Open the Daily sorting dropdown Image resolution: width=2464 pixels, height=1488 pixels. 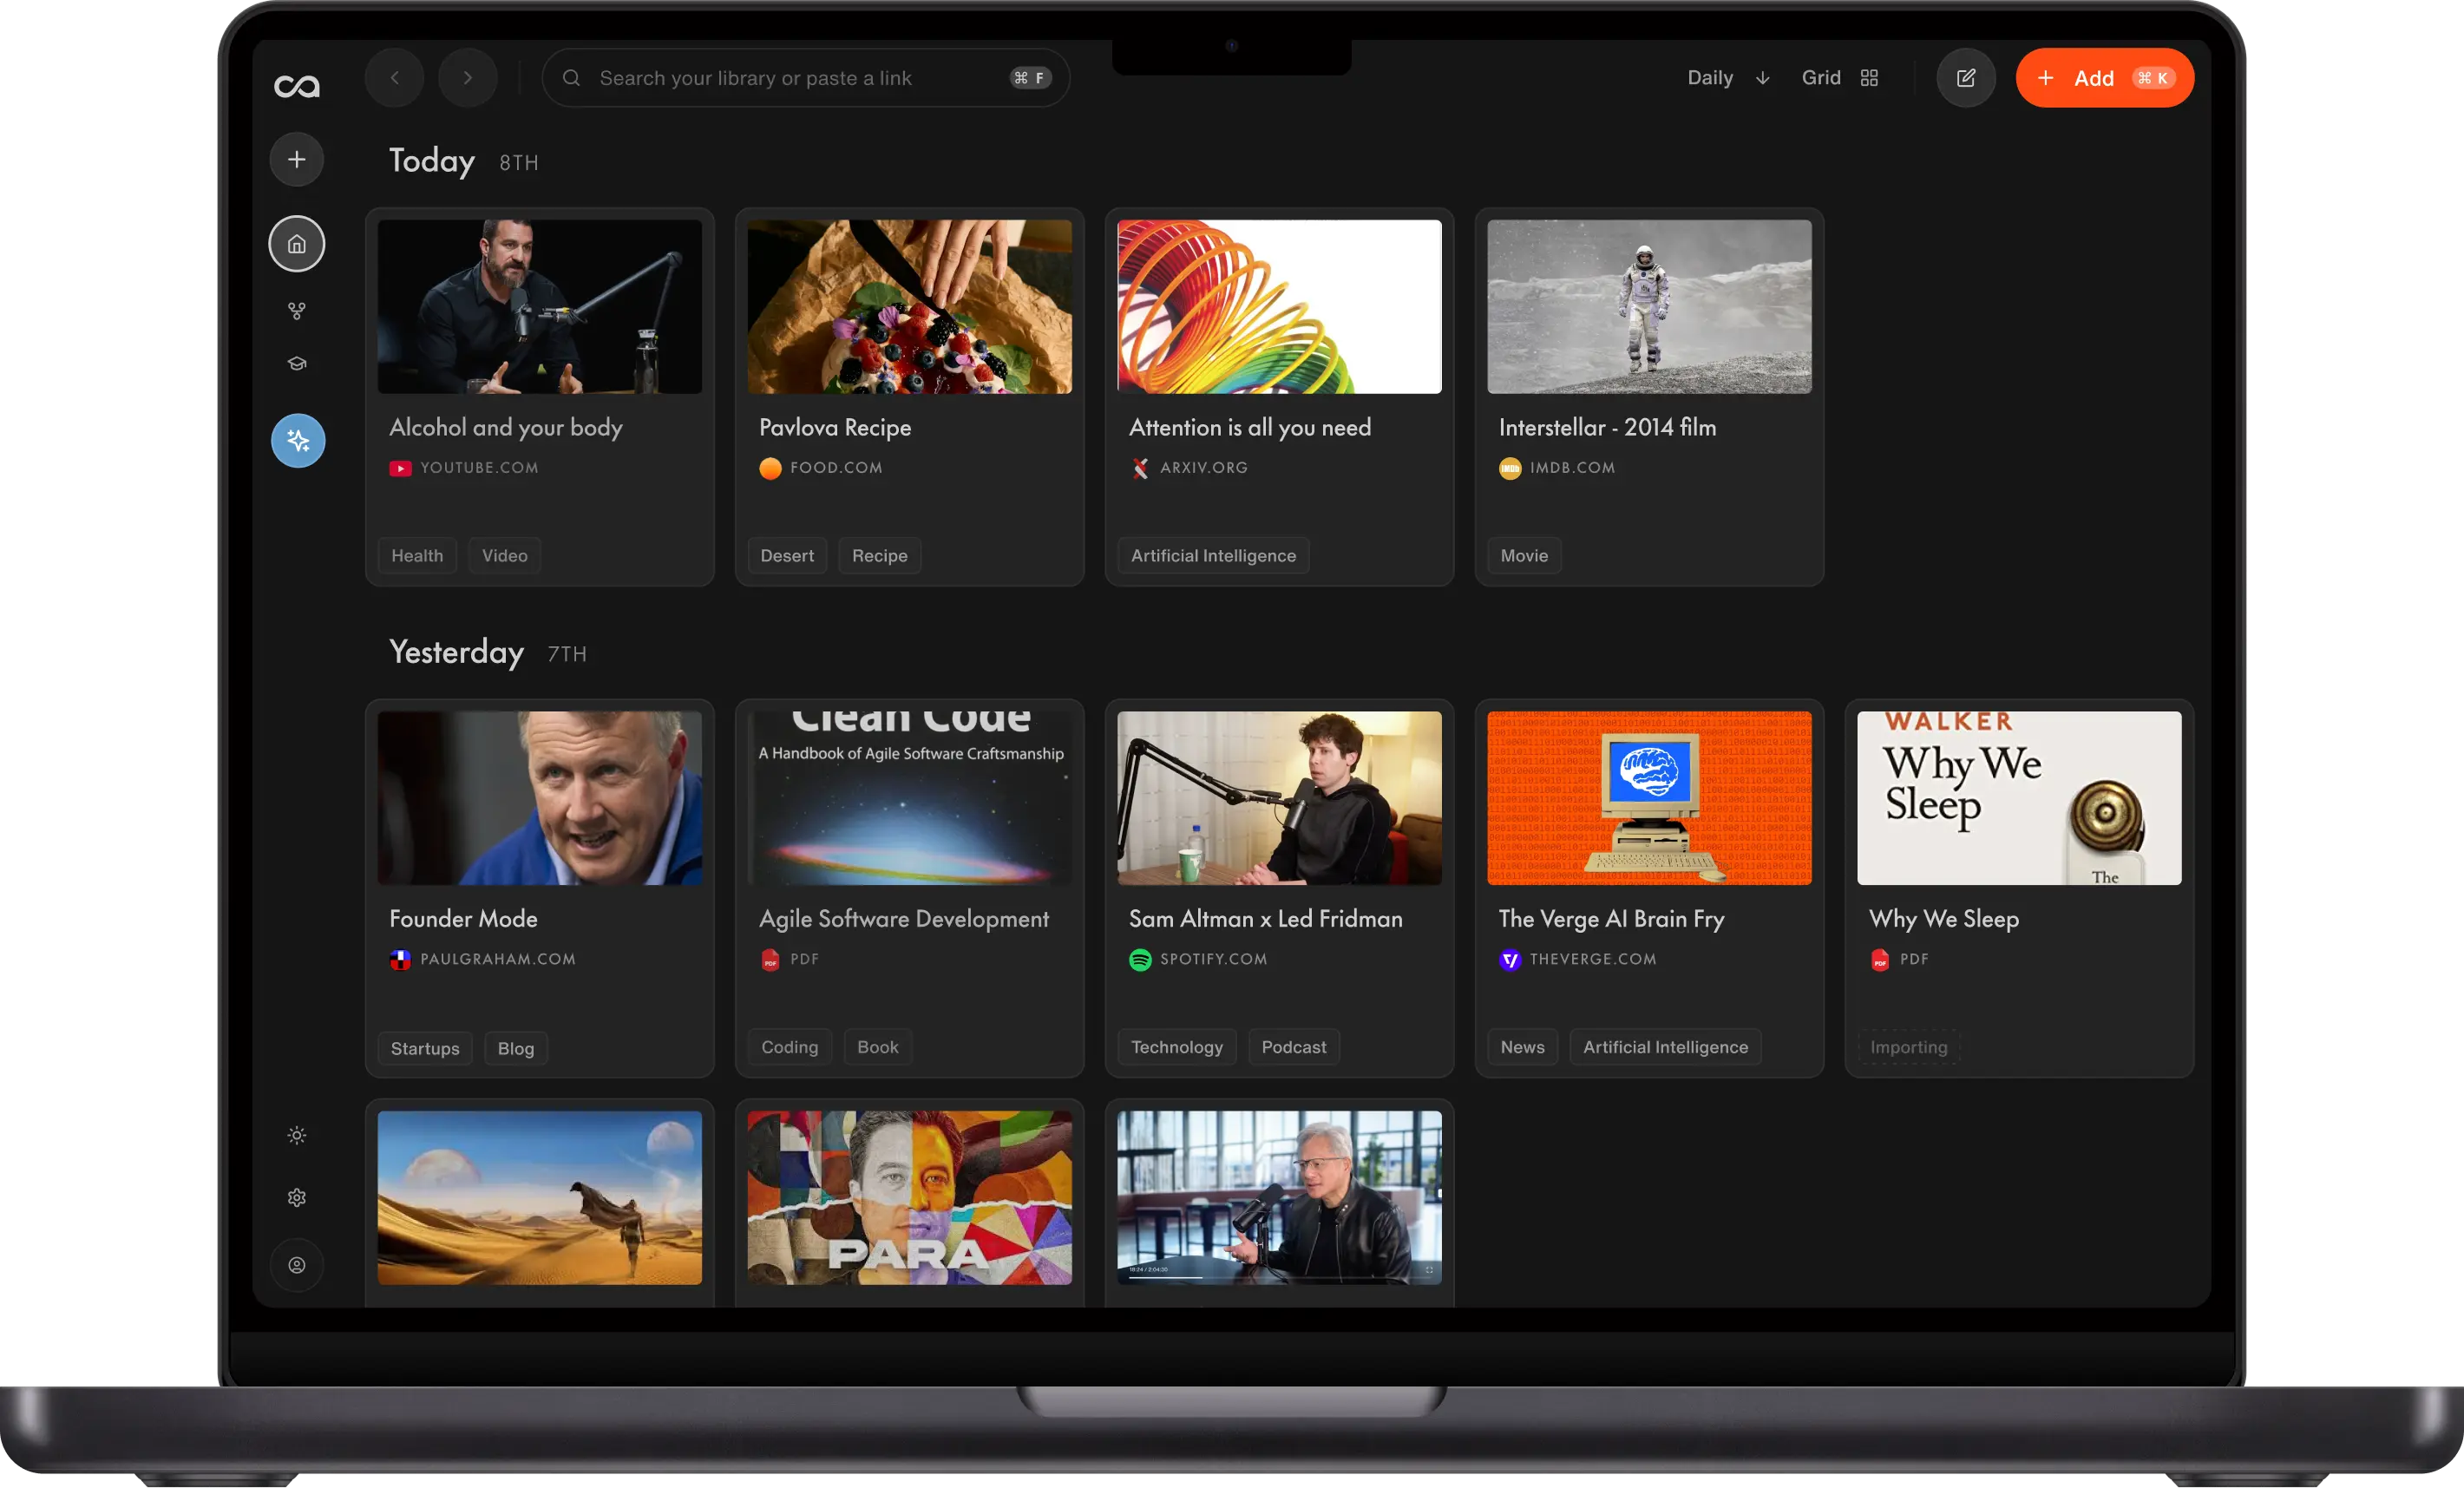click(x=1728, y=78)
